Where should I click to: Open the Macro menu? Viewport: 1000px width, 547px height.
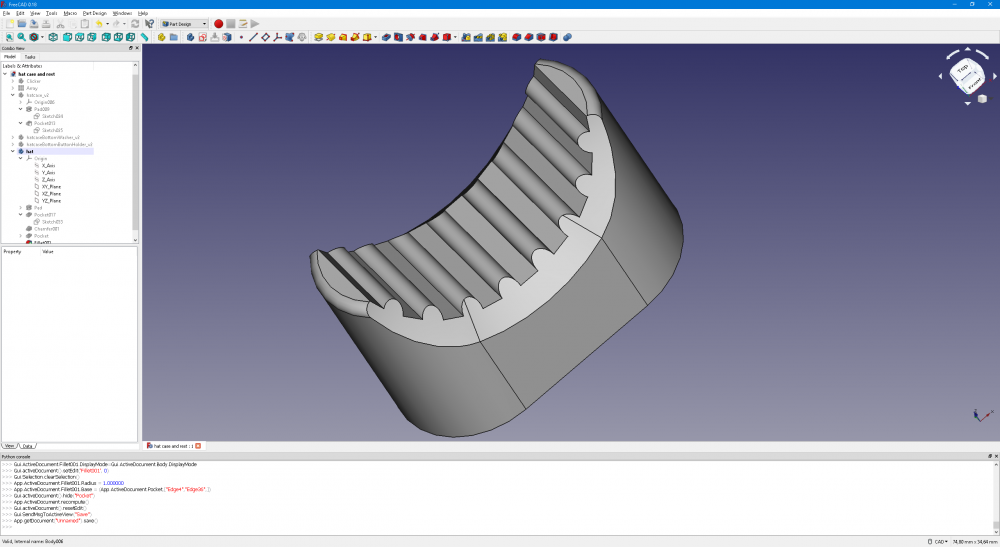tap(70, 13)
